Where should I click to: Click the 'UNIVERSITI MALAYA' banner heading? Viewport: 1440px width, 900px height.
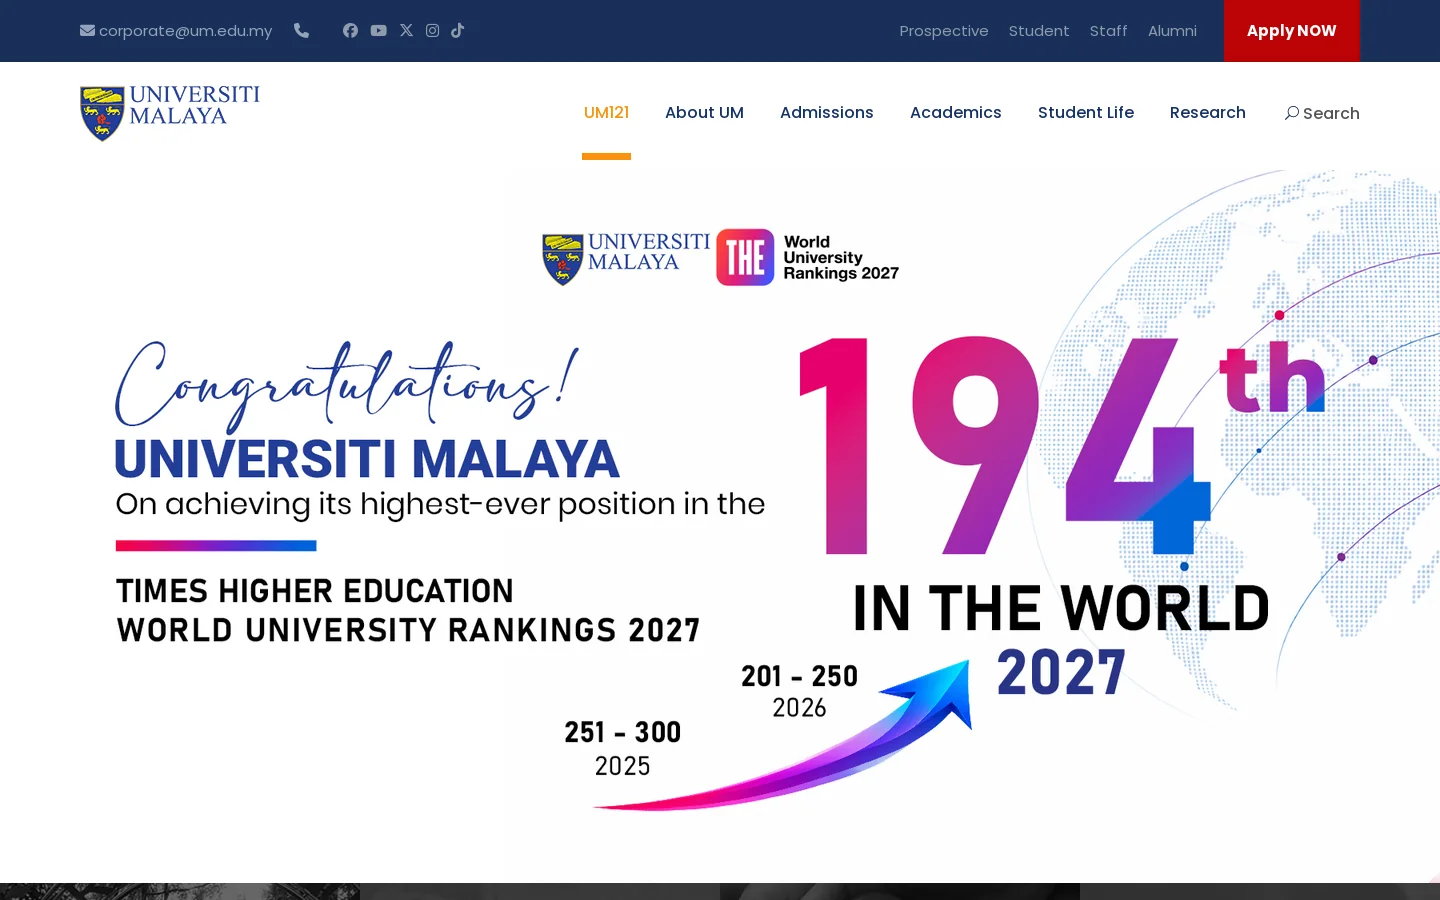pos(367,459)
